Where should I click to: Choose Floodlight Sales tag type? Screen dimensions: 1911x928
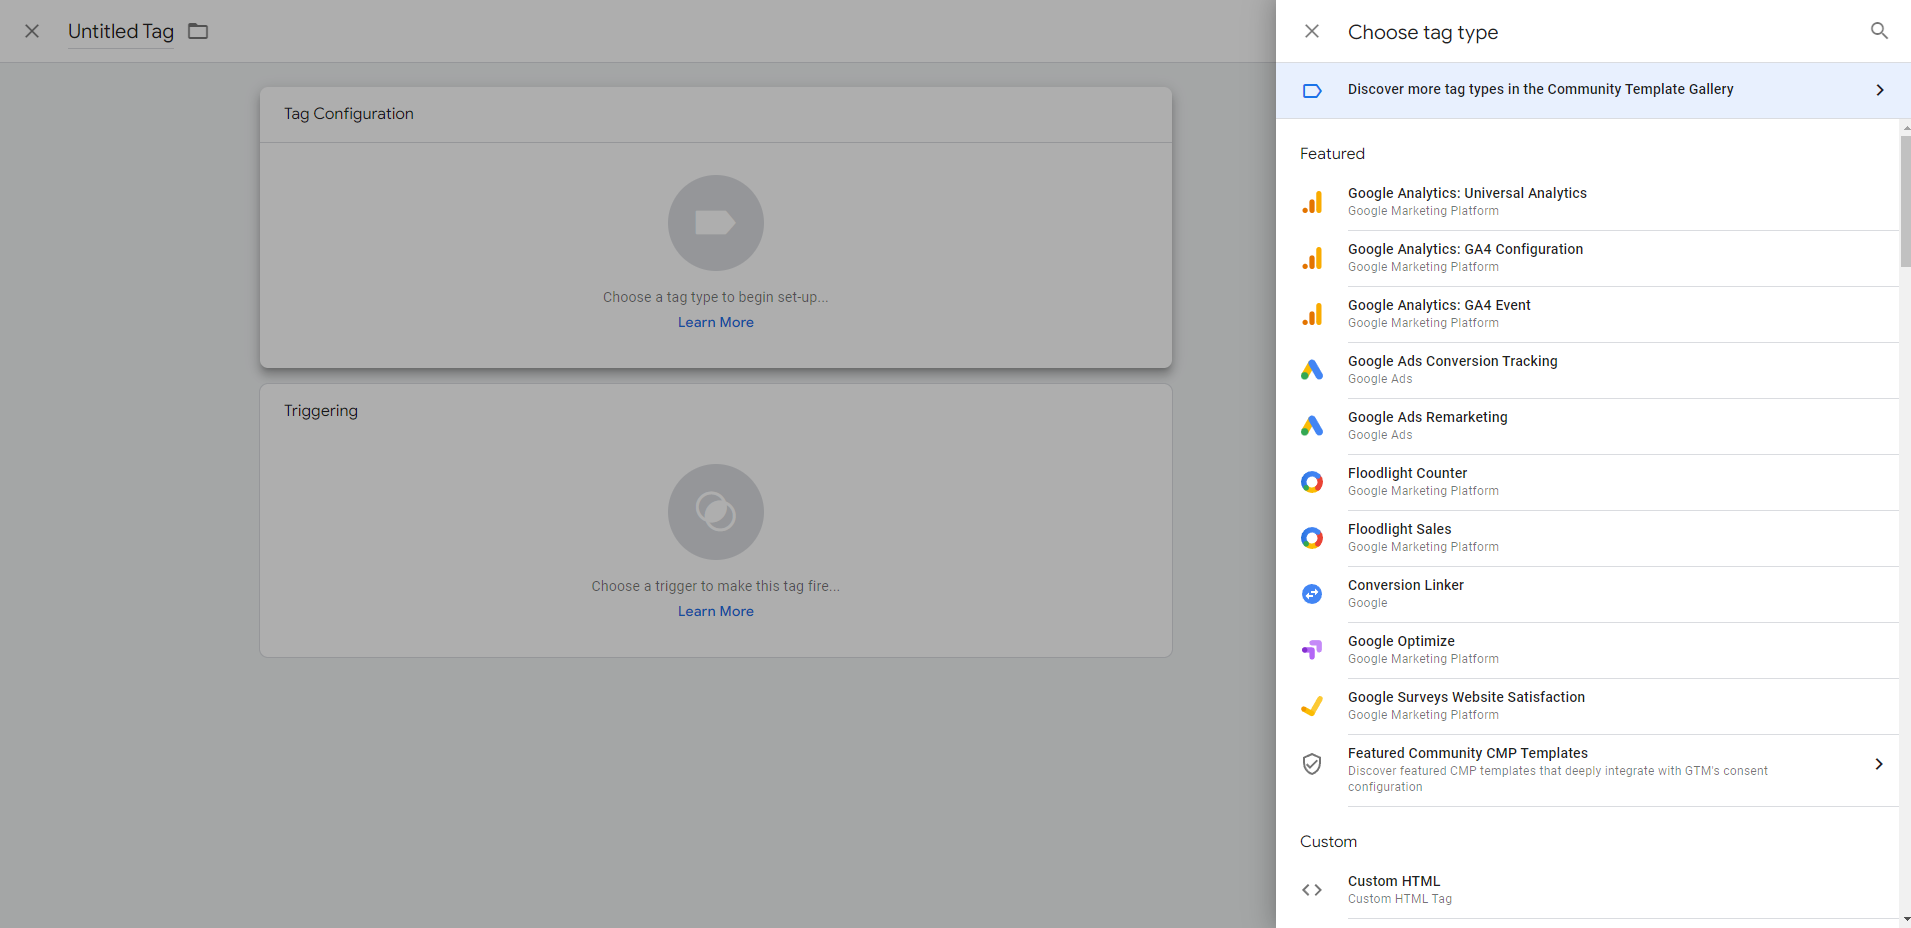pyautogui.click(x=1588, y=538)
